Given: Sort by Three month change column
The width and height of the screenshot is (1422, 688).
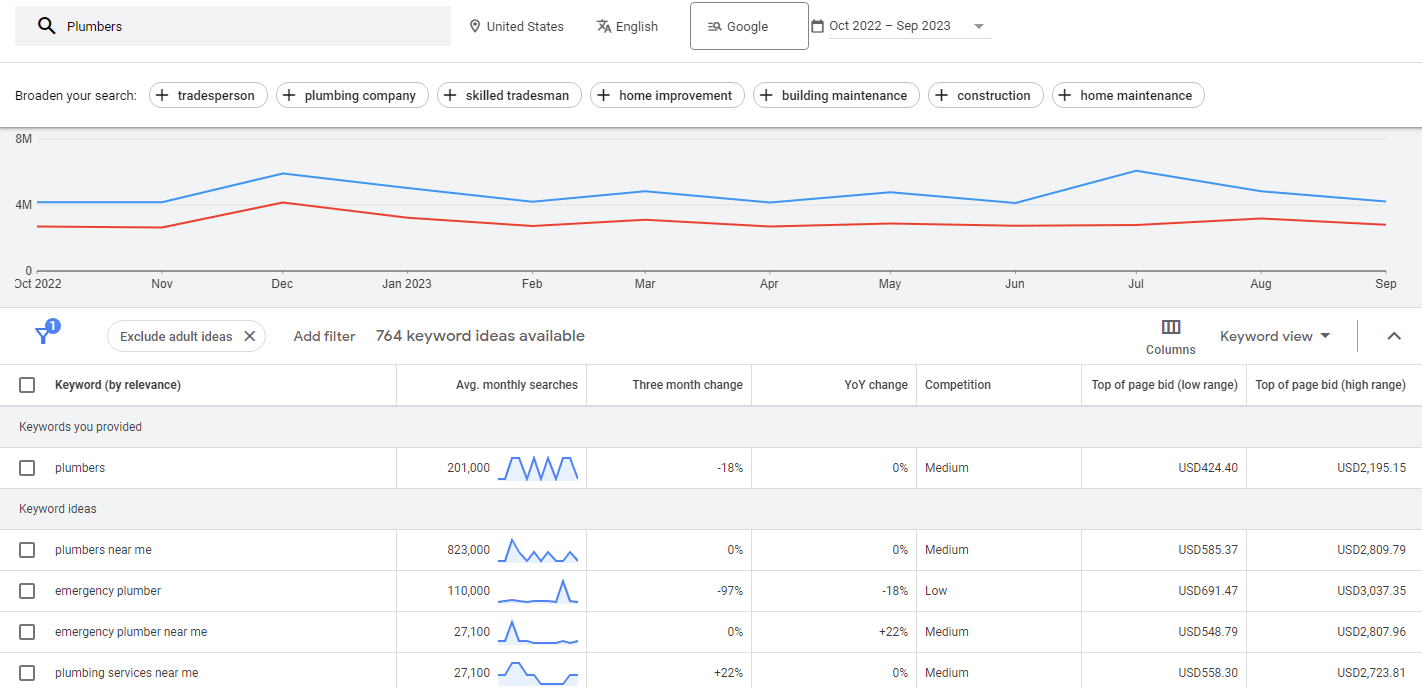Looking at the screenshot, I should [687, 385].
